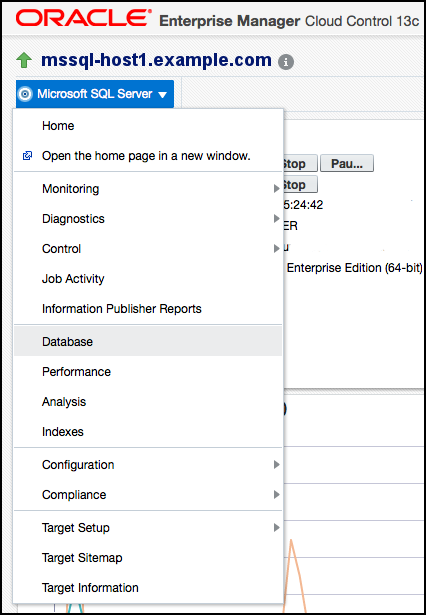Click the Pau... button
This screenshot has width=426, height=615.
[x=347, y=164]
